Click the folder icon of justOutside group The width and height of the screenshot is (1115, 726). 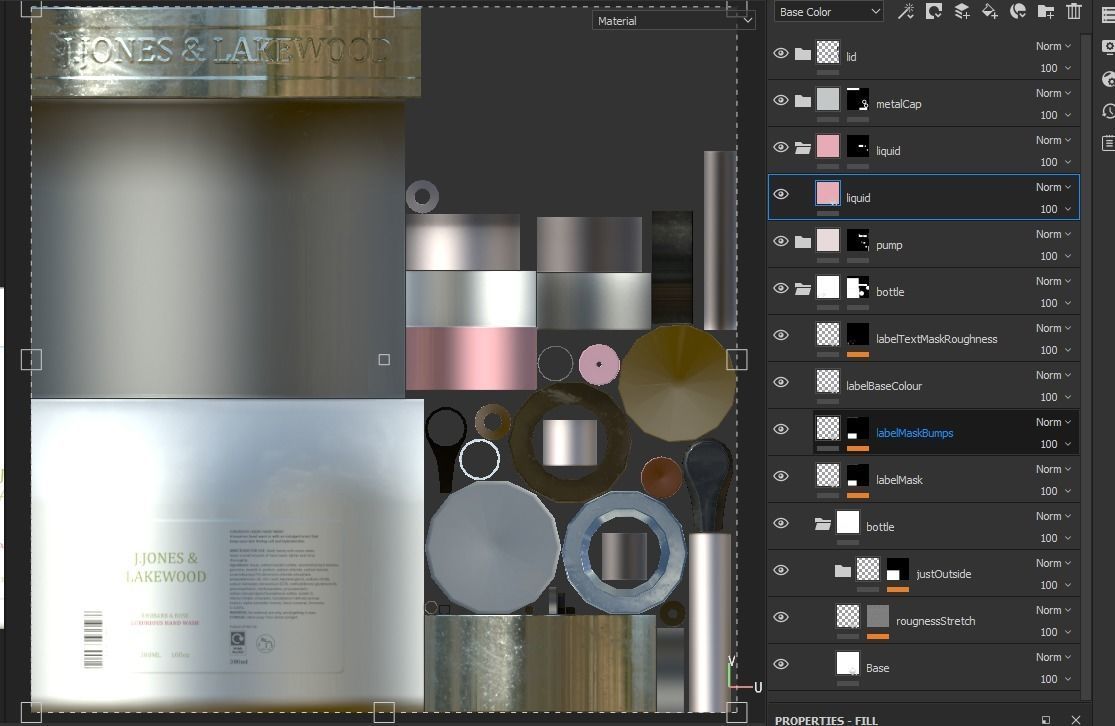pyautogui.click(x=843, y=570)
